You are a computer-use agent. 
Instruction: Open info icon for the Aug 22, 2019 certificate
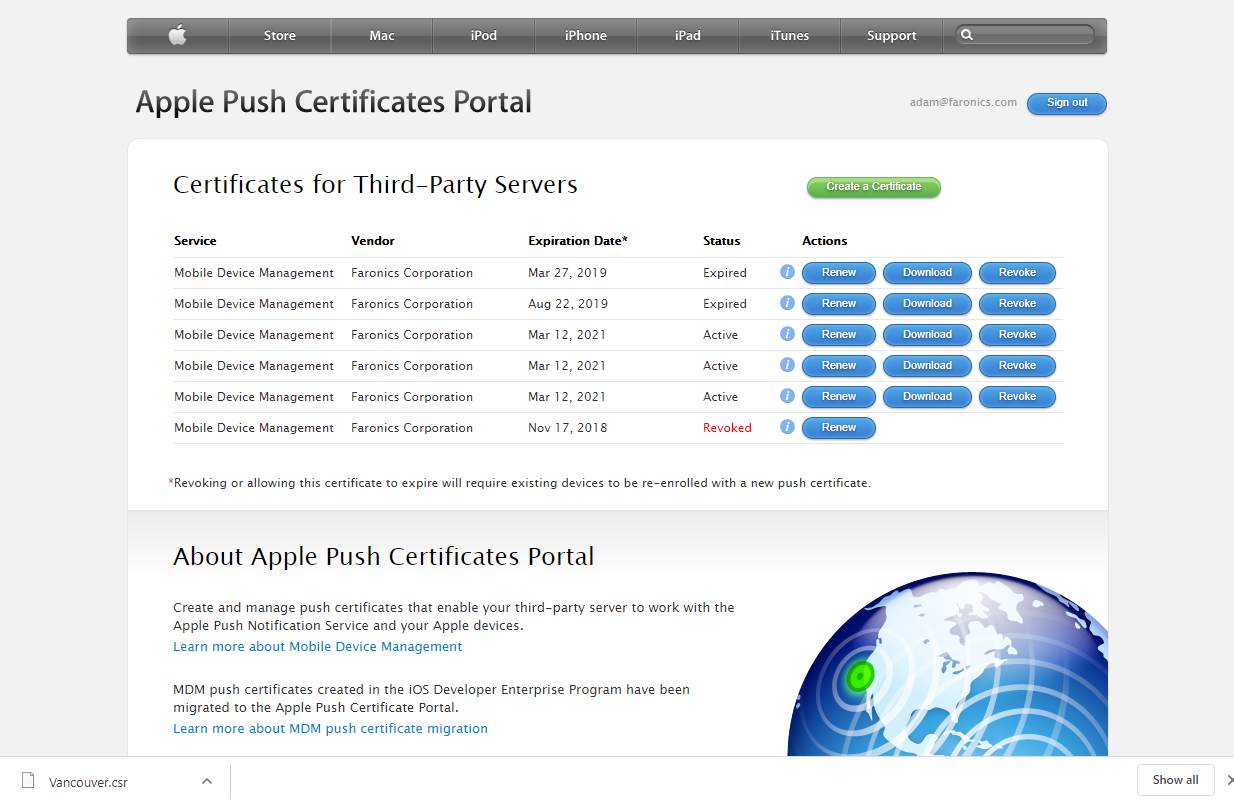[787, 303]
